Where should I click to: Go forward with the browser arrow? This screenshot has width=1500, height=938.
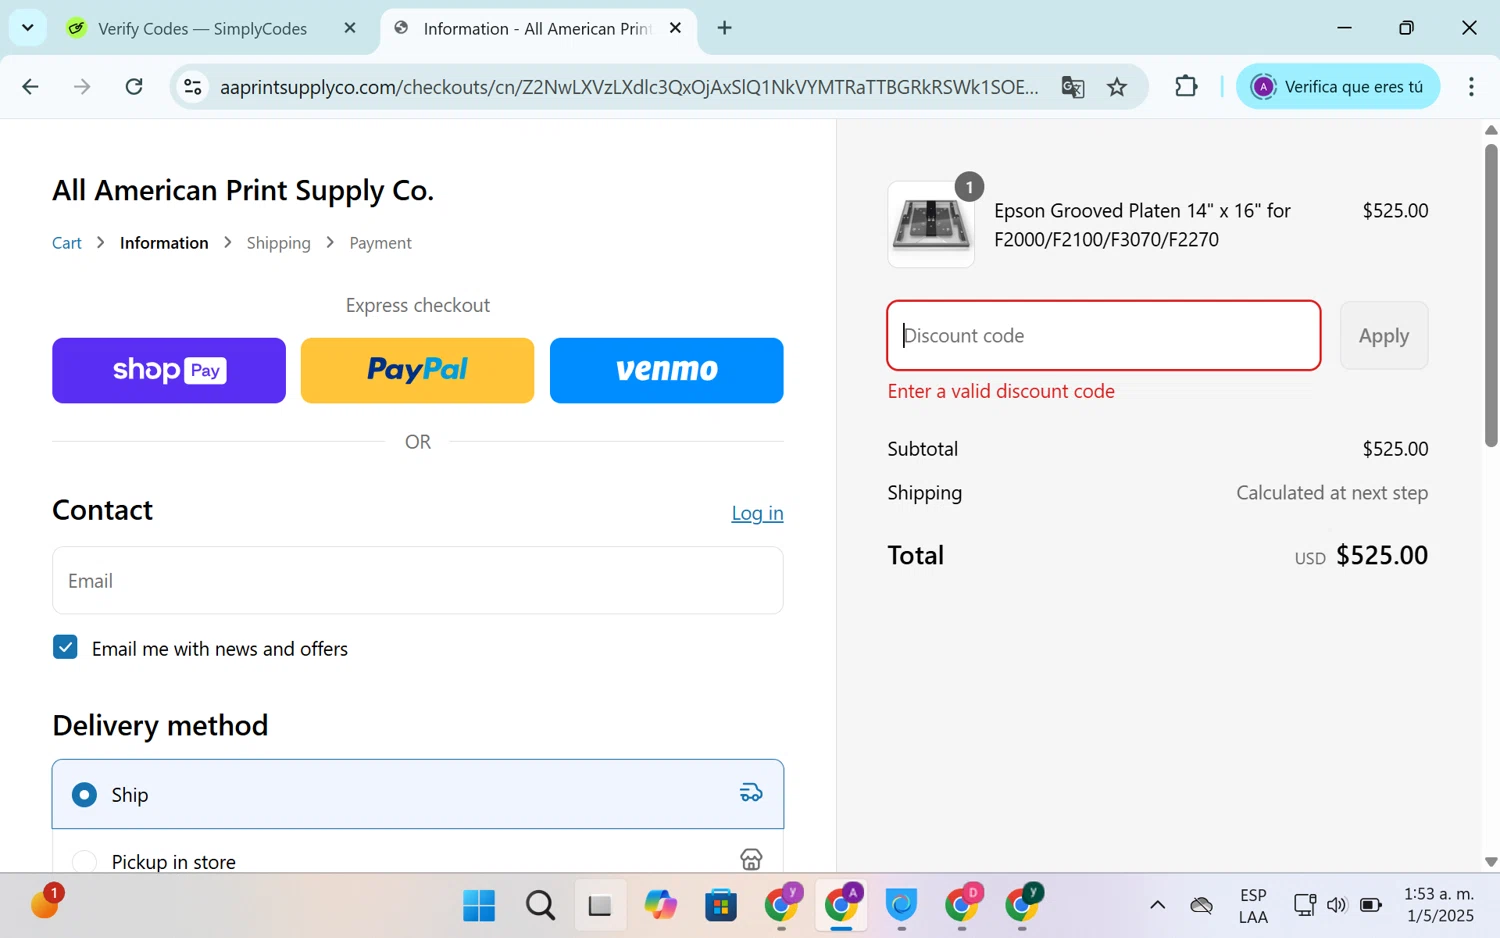82,87
